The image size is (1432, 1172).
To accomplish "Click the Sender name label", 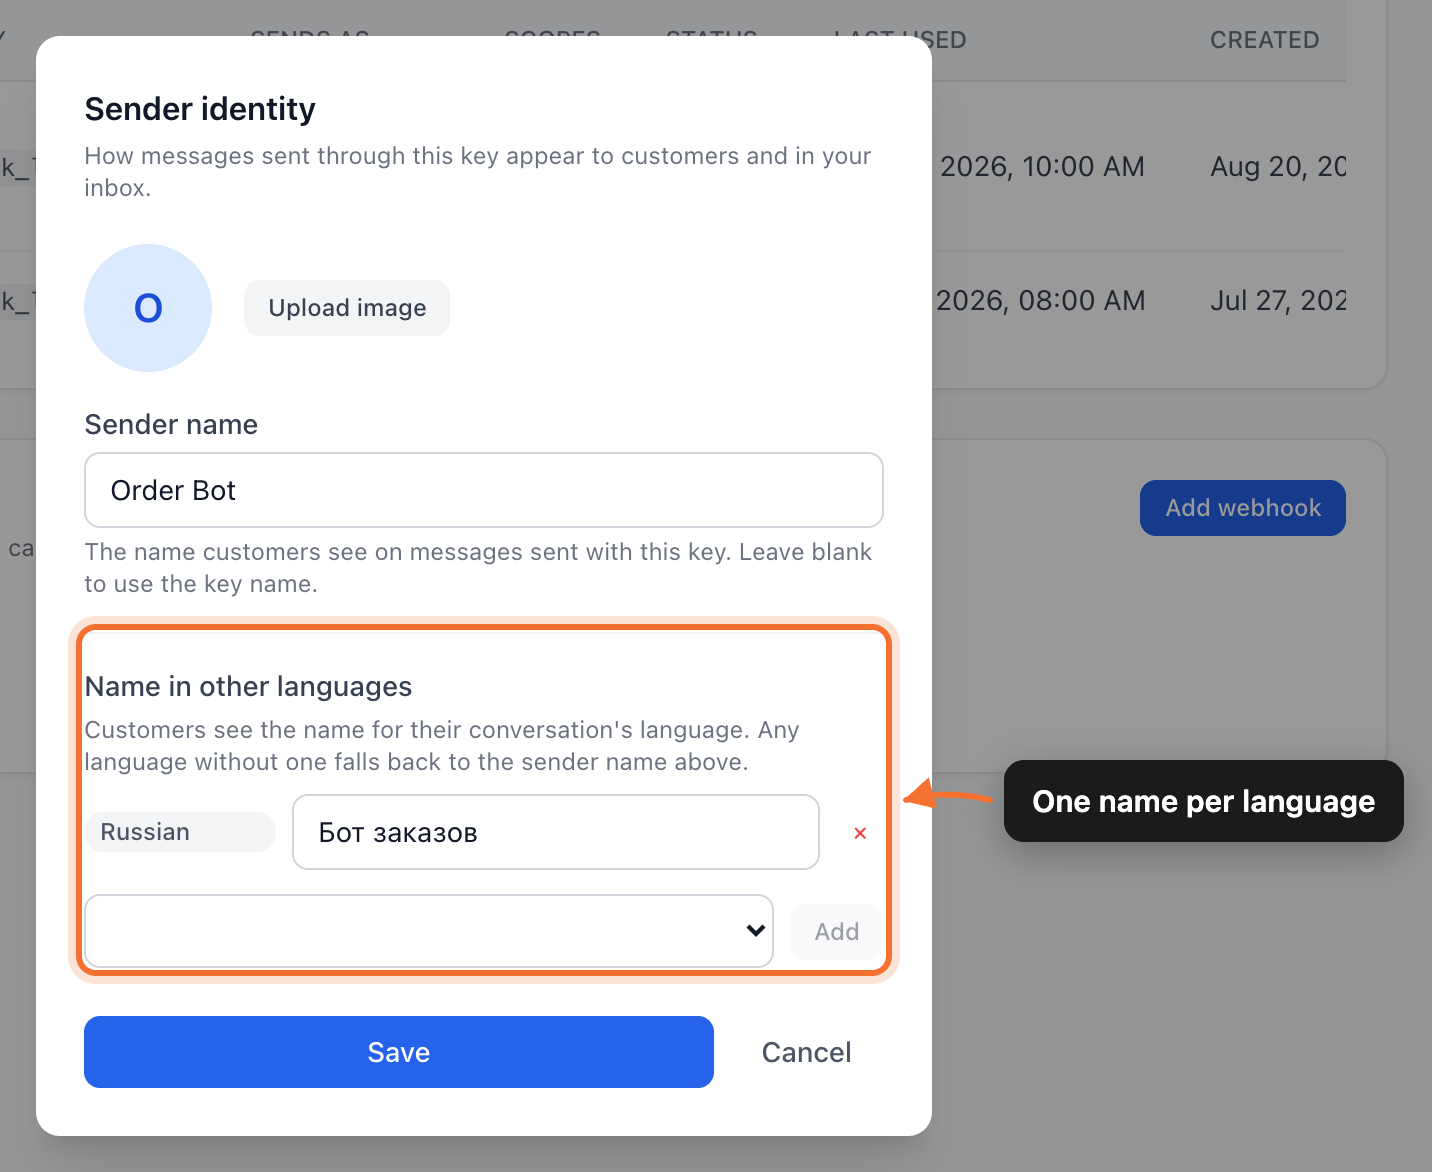I will click(171, 425).
